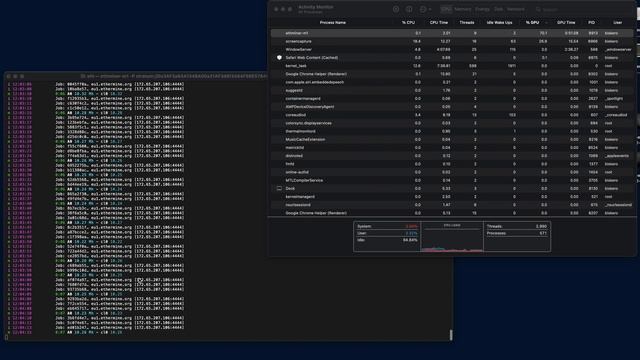Sort by the GPU Time column header

[566, 22]
